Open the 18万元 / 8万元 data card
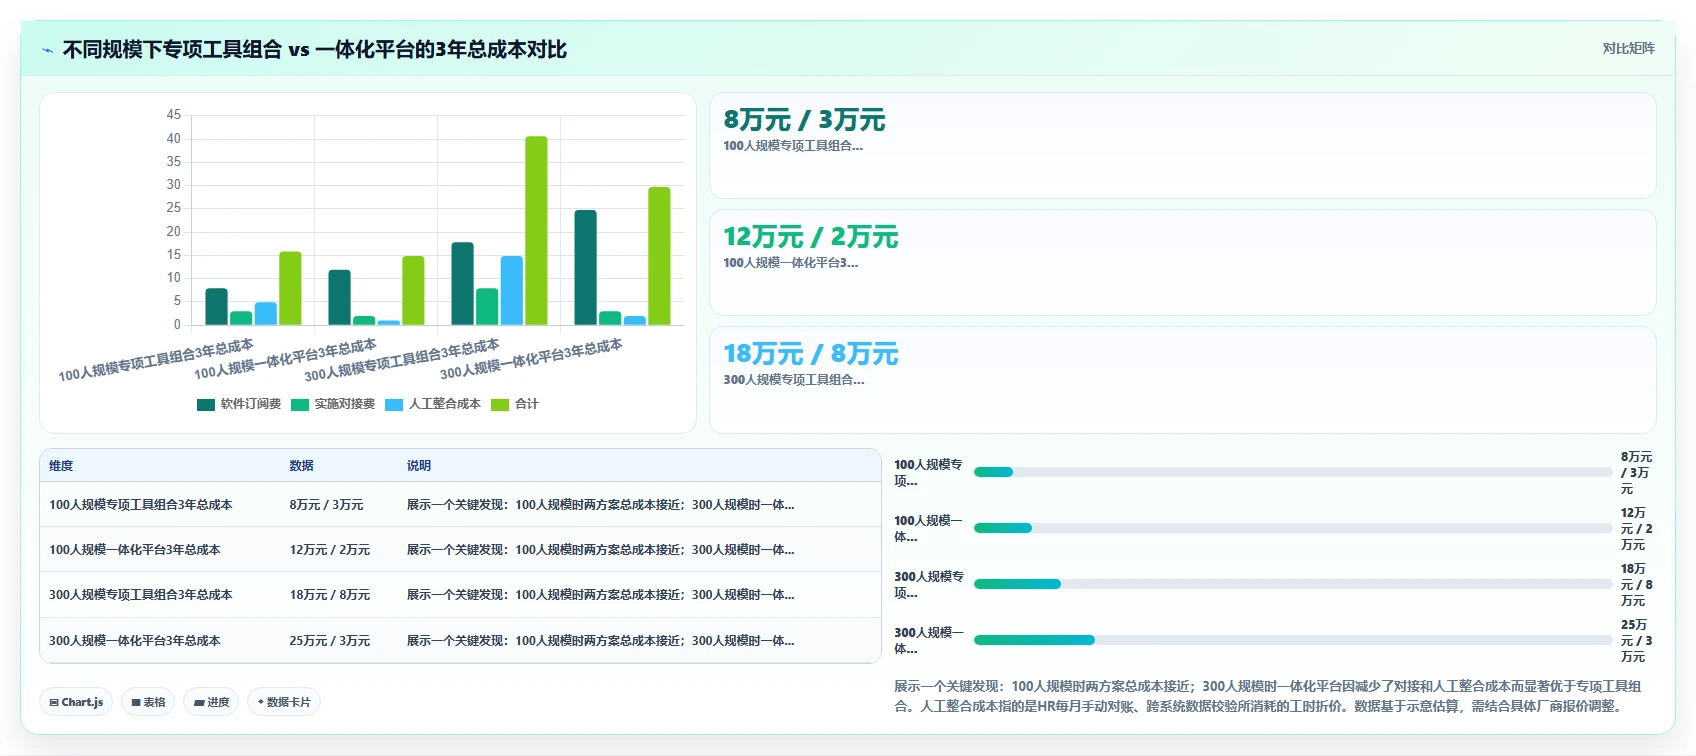This screenshot has width=1696, height=756. click(x=1182, y=380)
